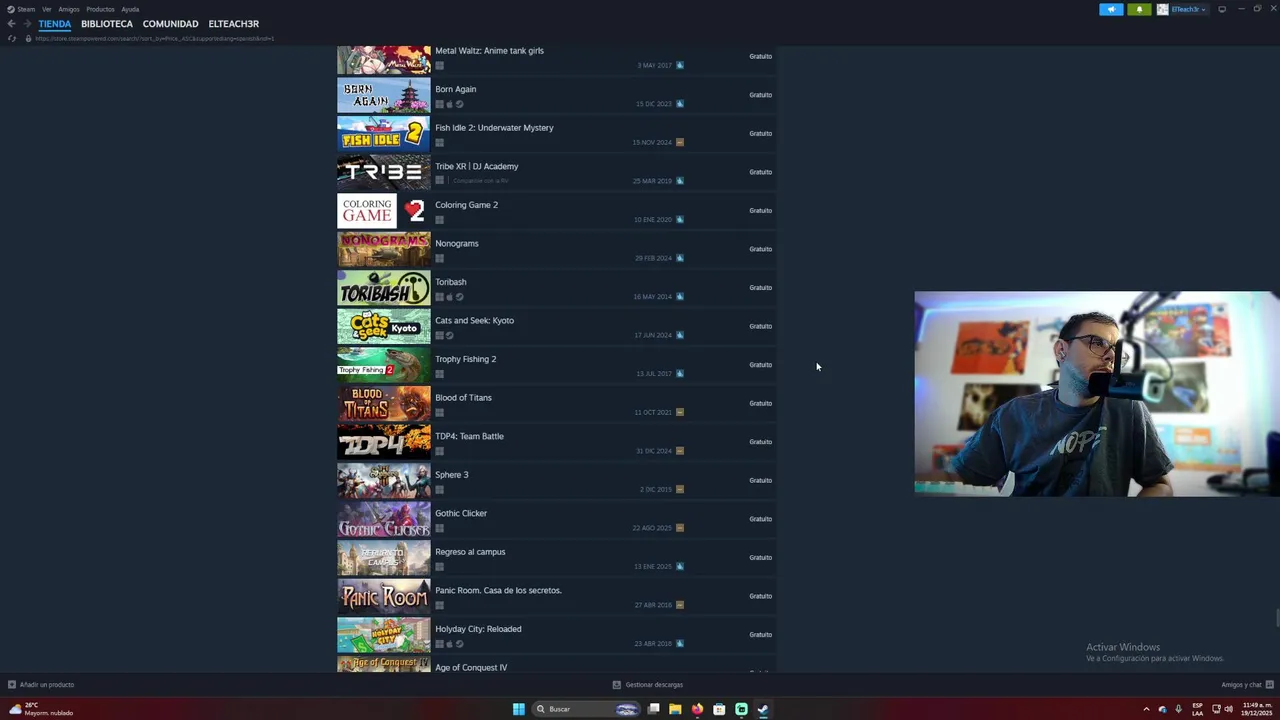Click Añadir un producto
The height and width of the screenshot is (720, 1280).
tap(41, 685)
